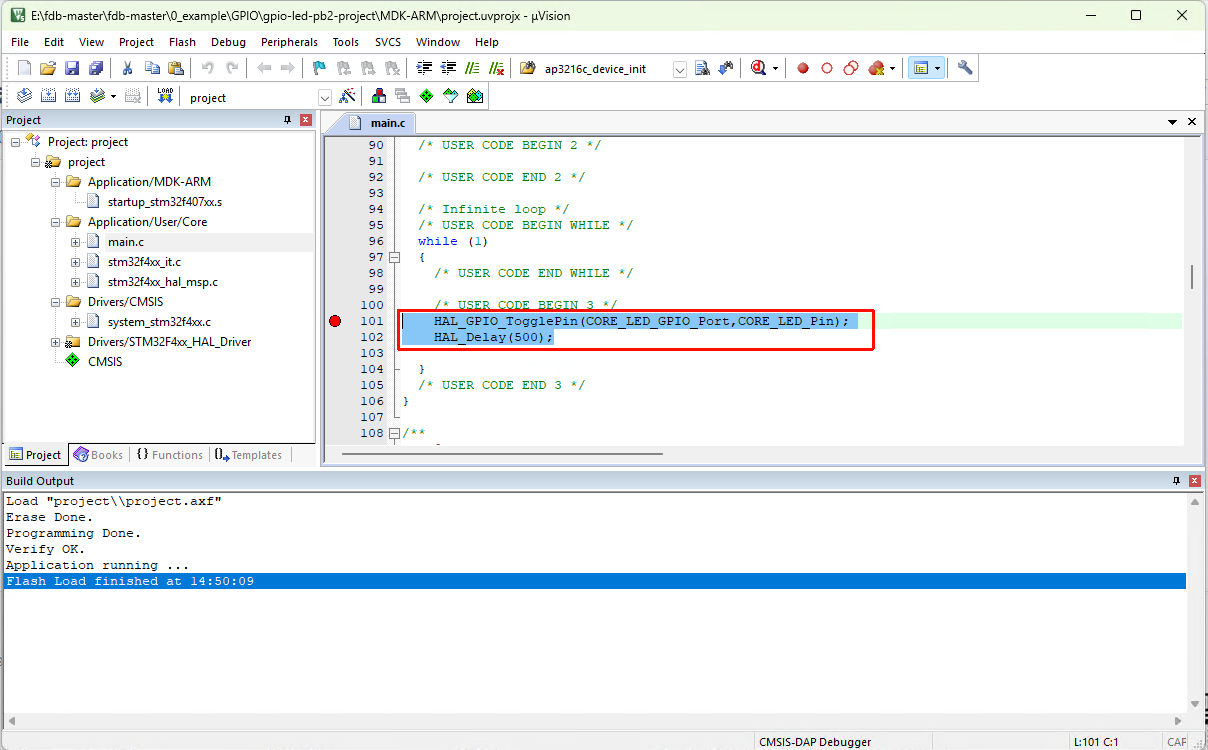This screenshot has height=750, width=1208.
Task: Toggle the breakpoint marker on line 101
Action: tap(335, 321)
